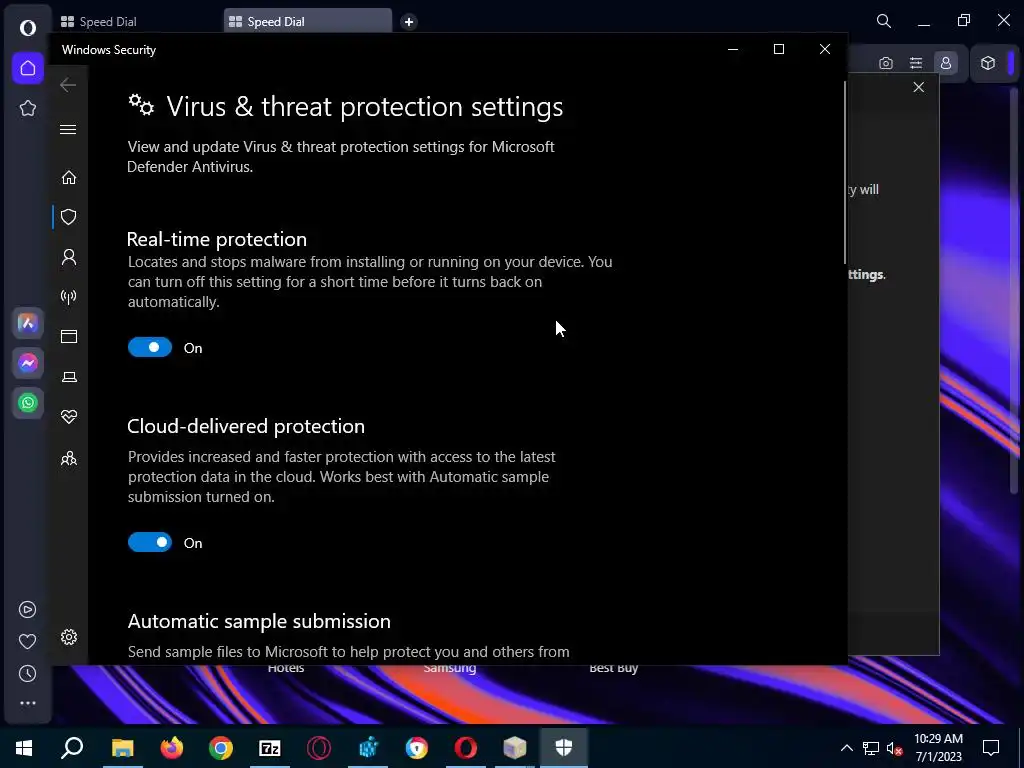The height and width of the screenshot is (768, 1024).
Task: Click Opera snapshot camera icon
Action: [886, 63]
